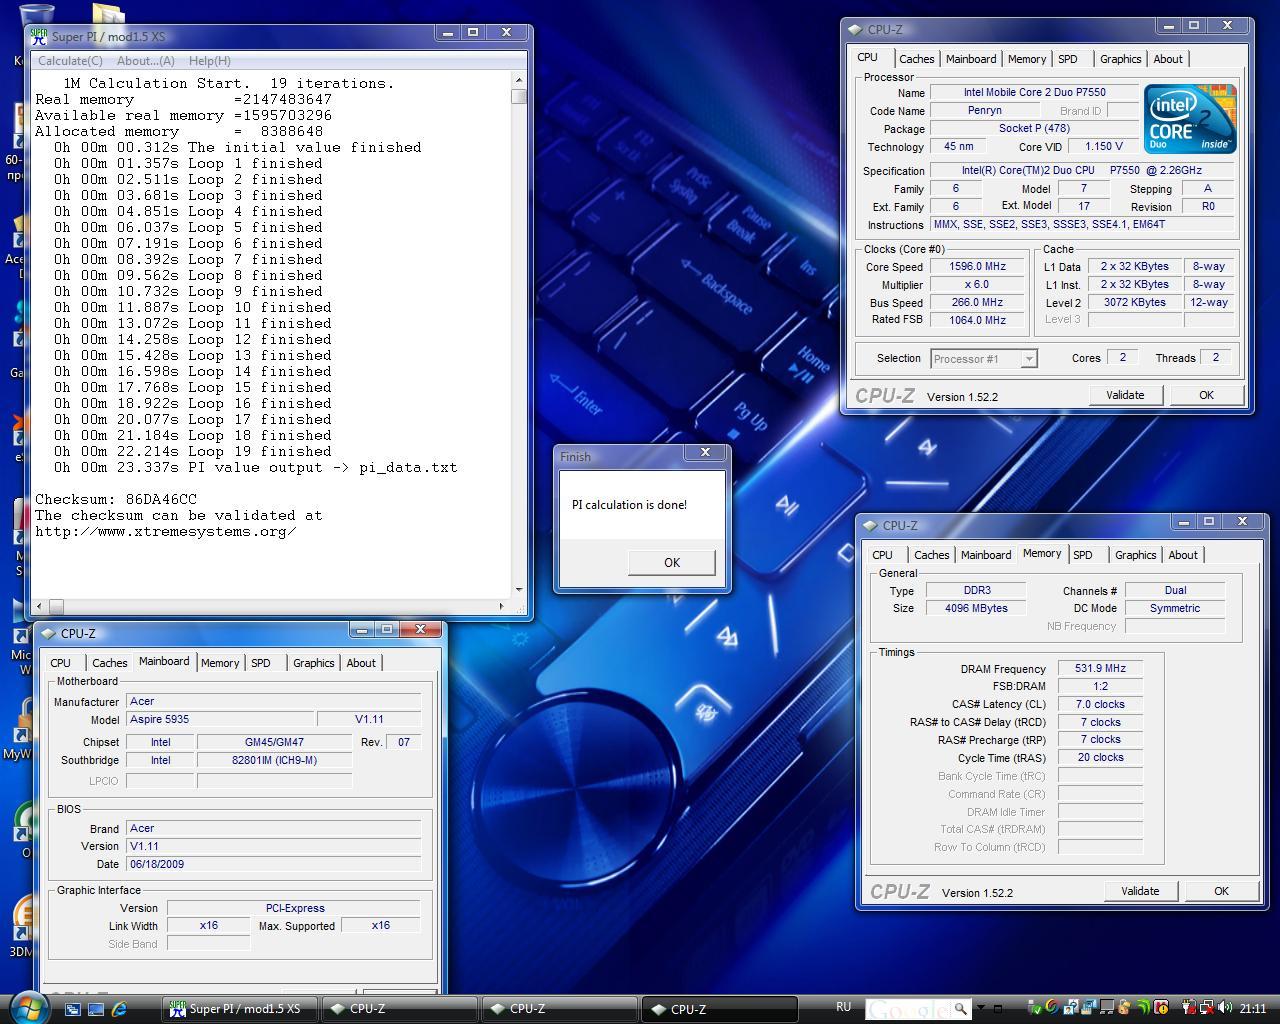This screenshot has width=1280, height=1024.
Task: Click the NVIDIA tray icon
Action: (x=1144, y=1007)
